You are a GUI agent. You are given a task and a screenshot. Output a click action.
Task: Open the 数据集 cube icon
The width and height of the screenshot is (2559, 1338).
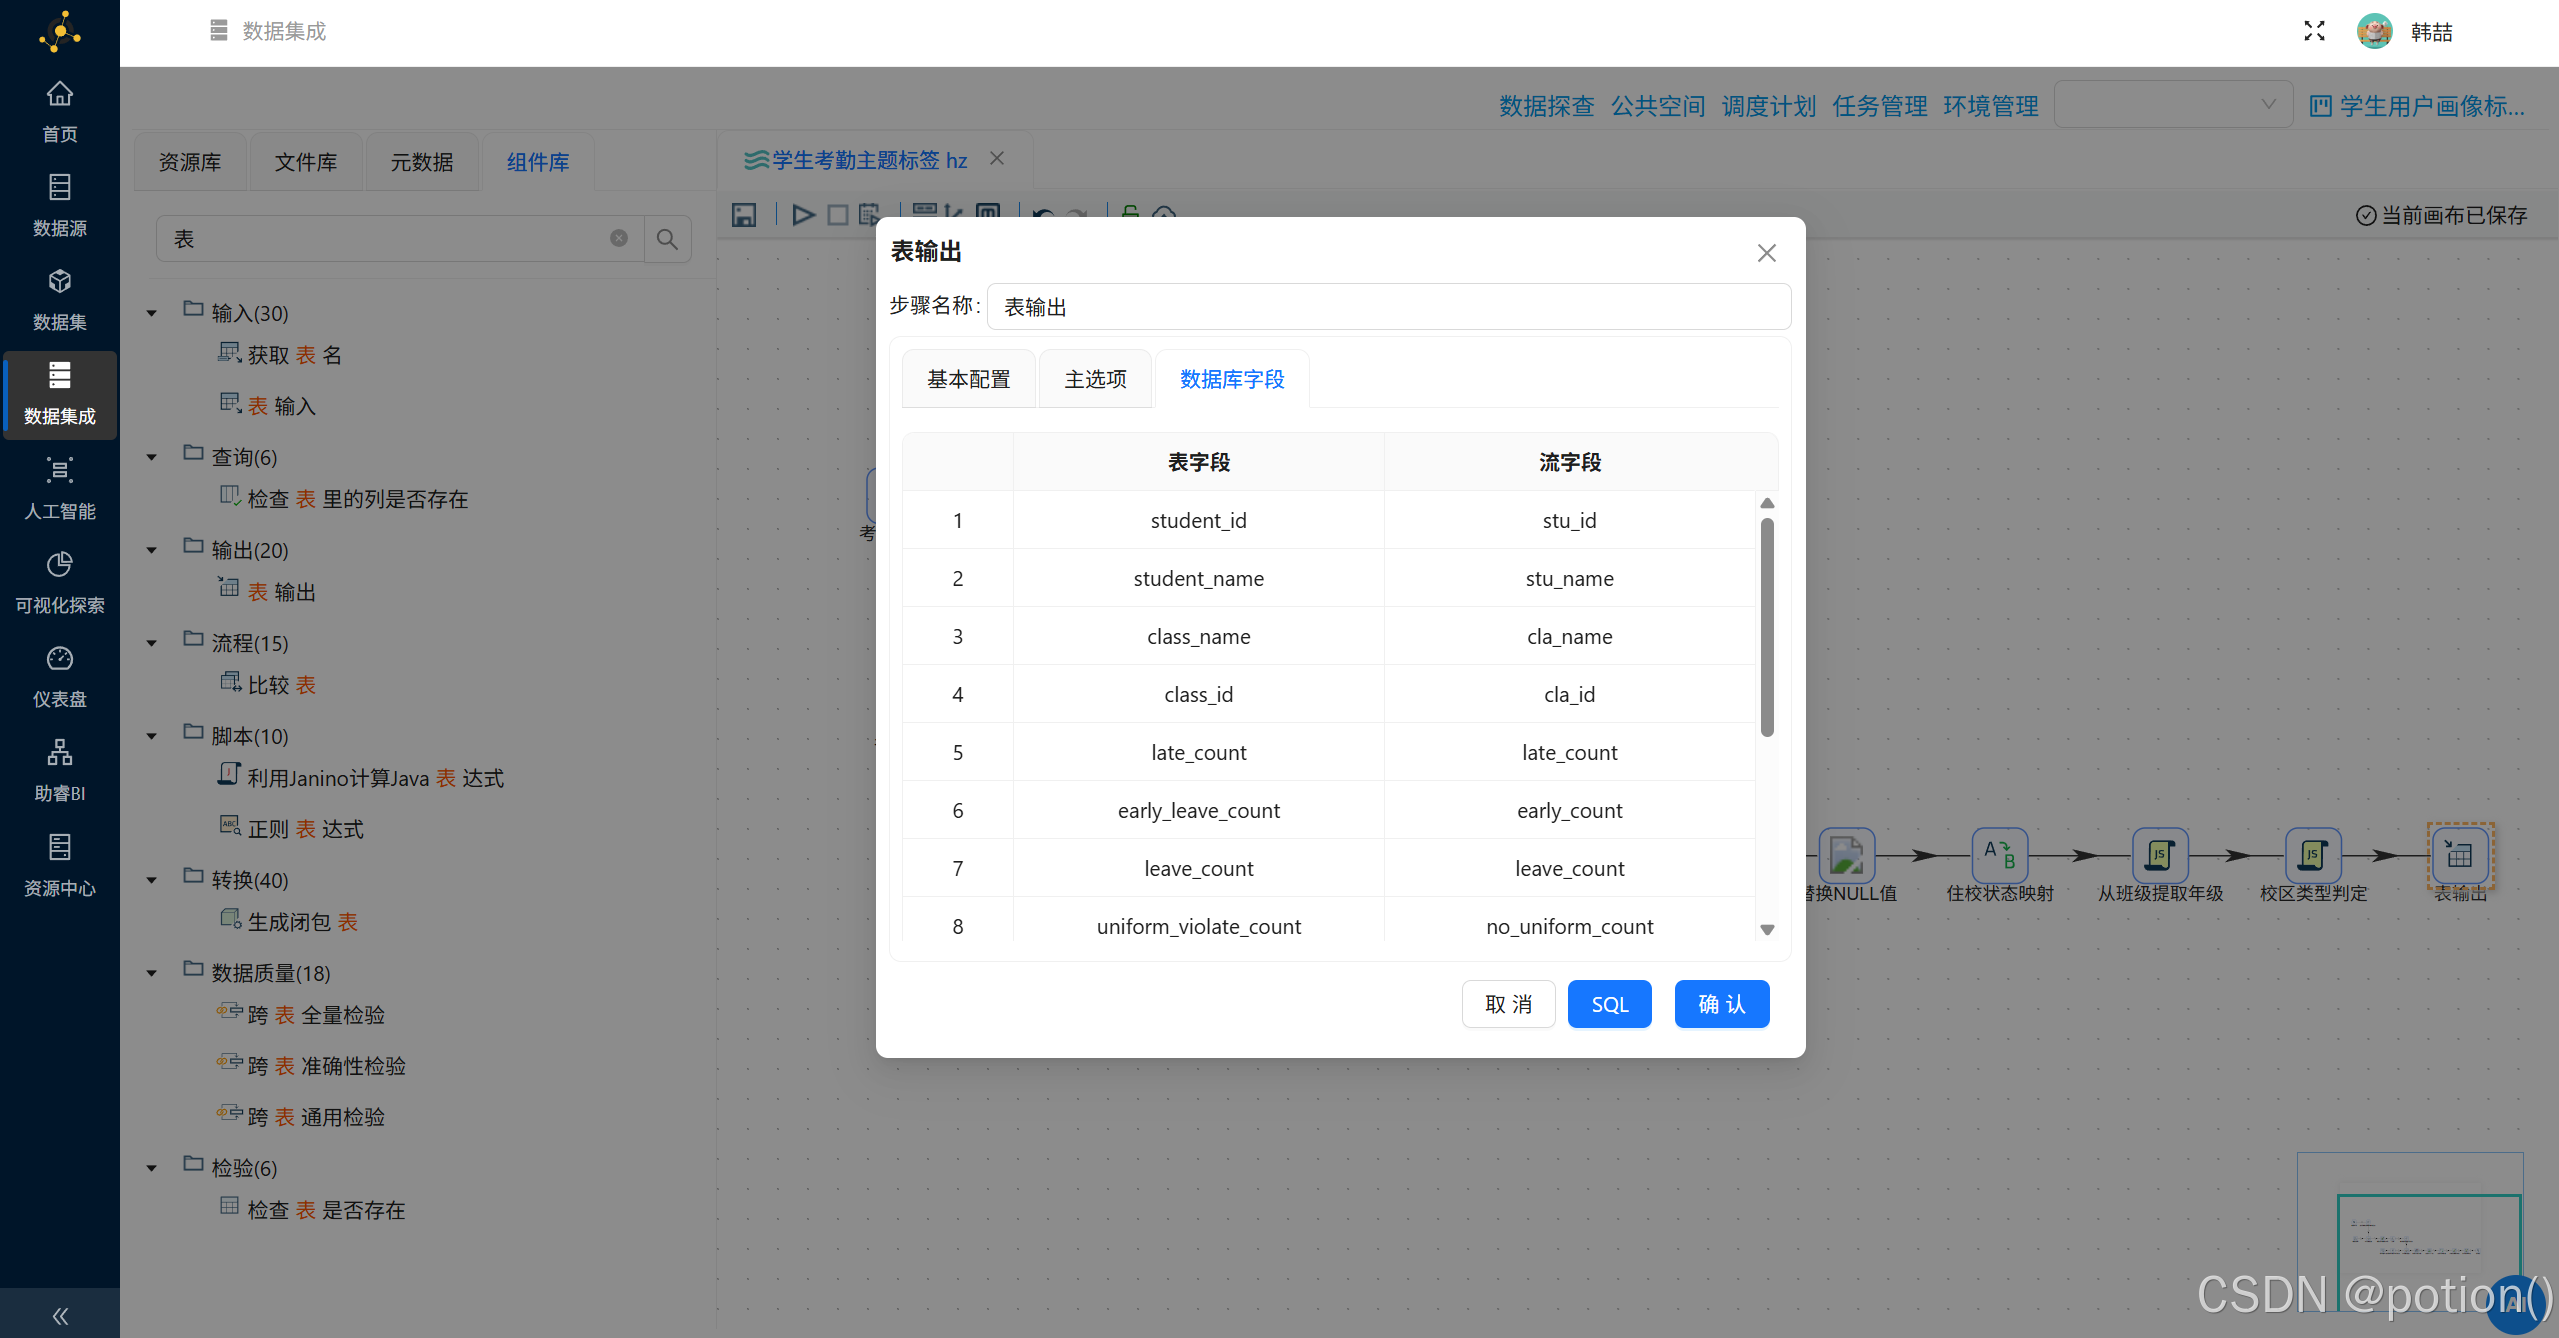tap(60, 282)
